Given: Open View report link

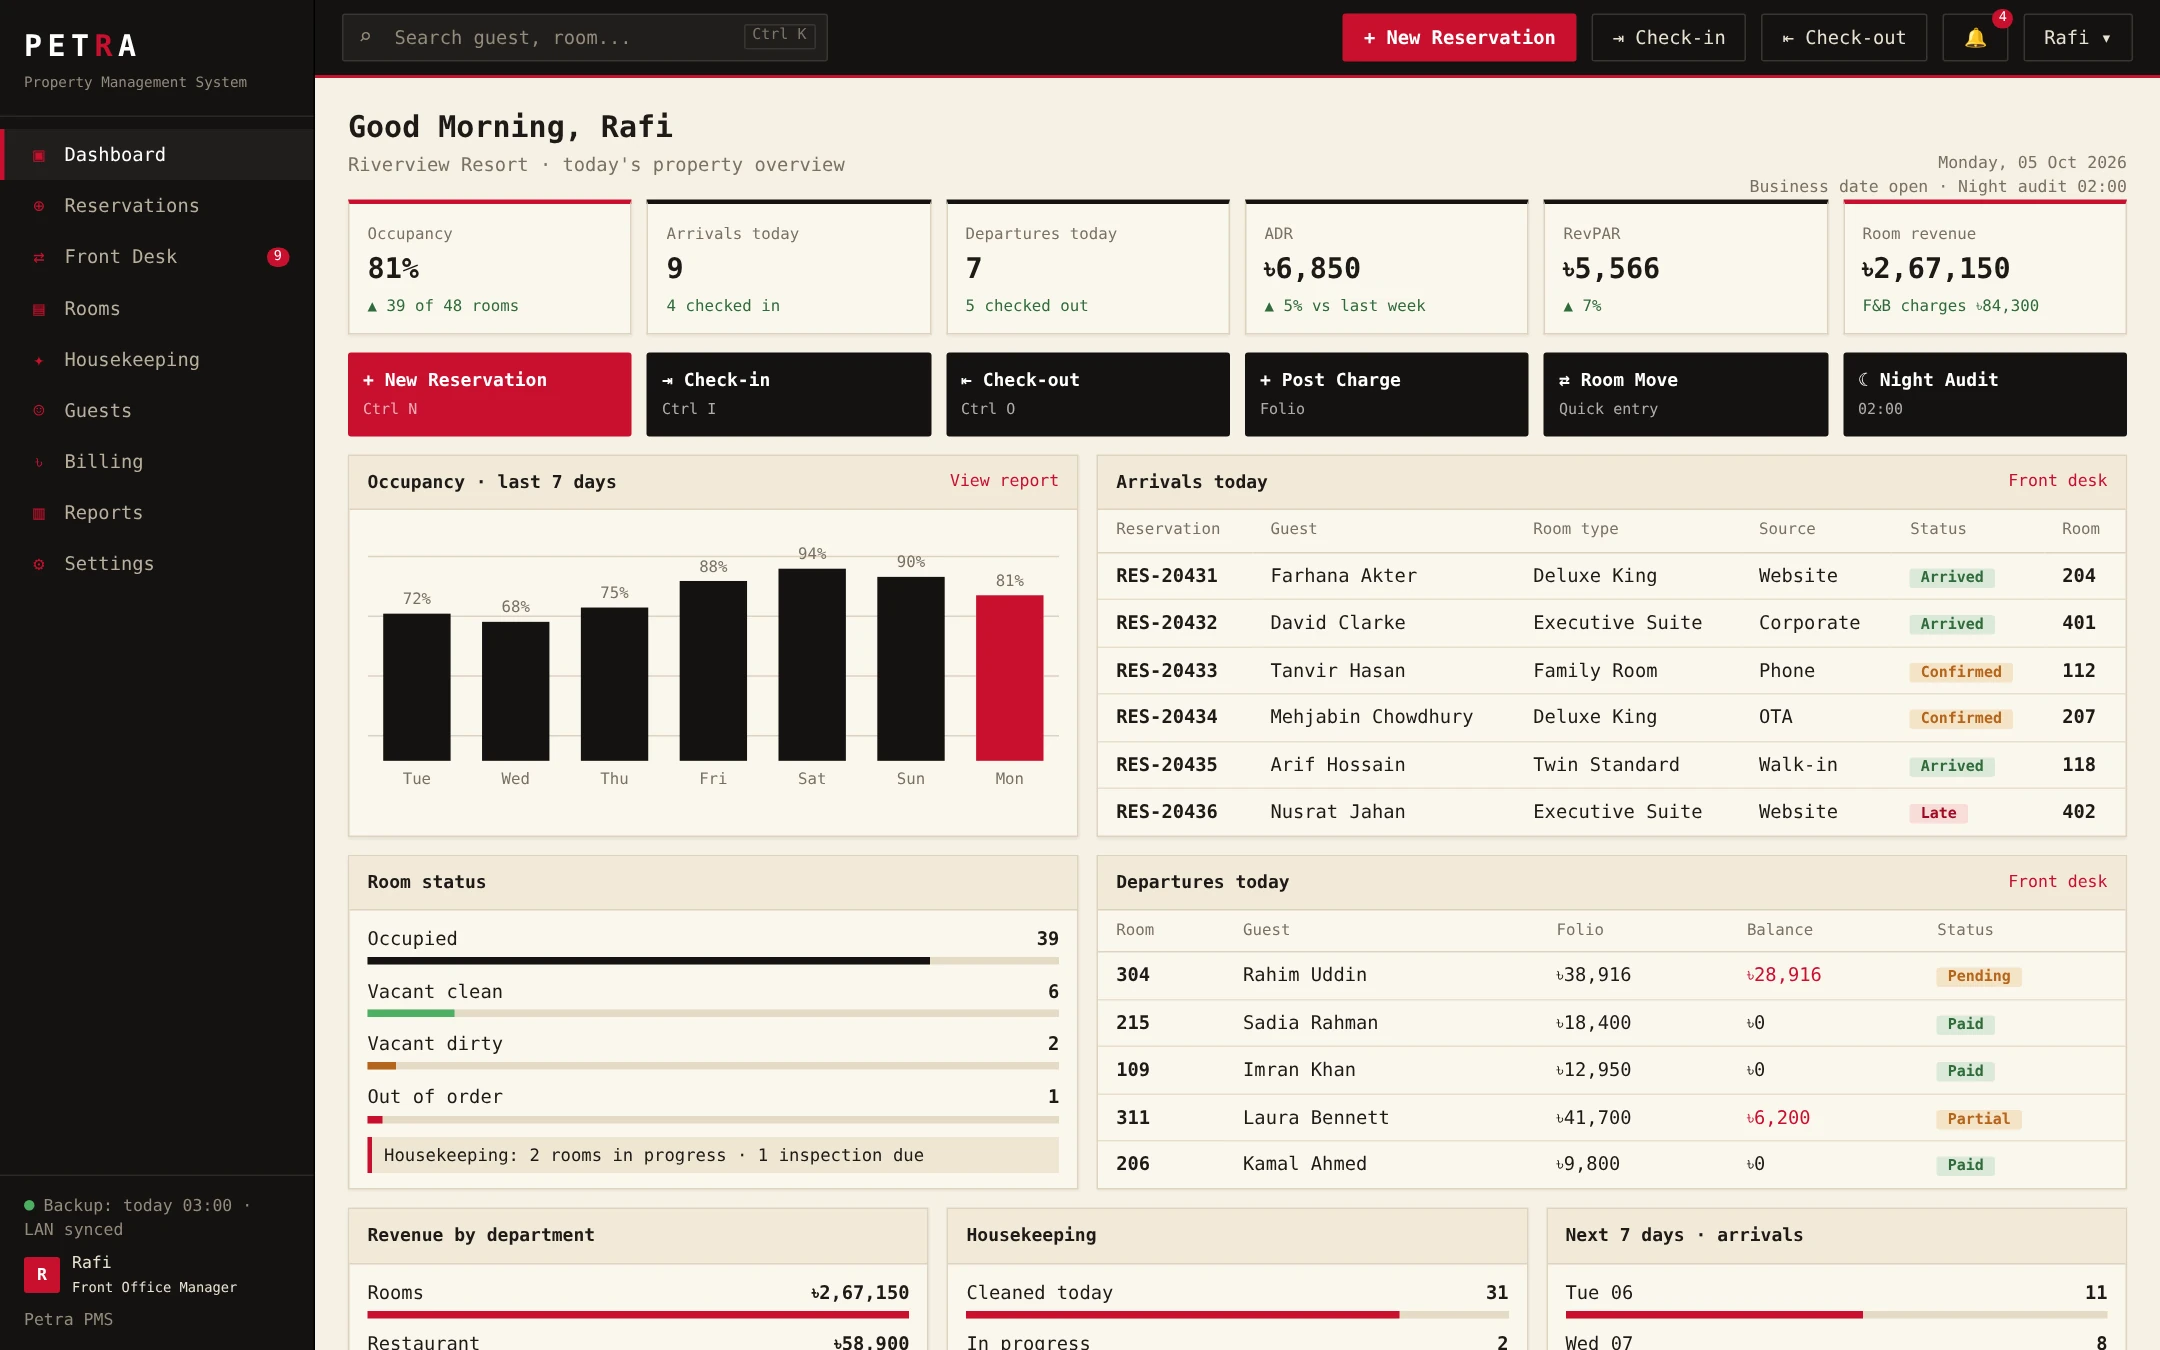Looking at the screenshot, I should click(x=1004, y=481).
